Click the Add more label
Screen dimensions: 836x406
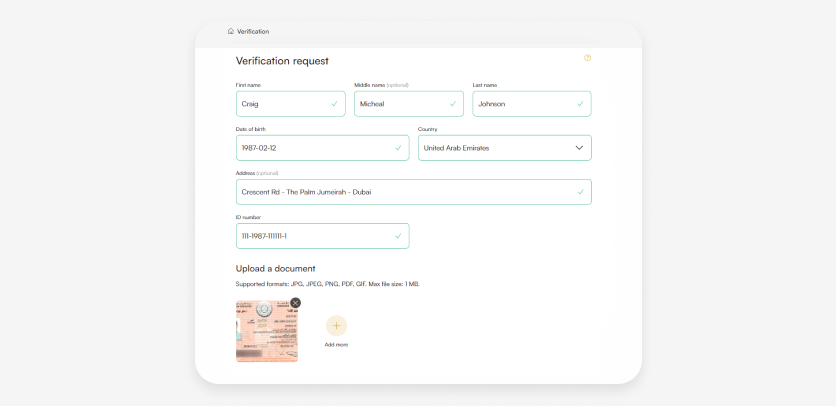click(336, 344)
